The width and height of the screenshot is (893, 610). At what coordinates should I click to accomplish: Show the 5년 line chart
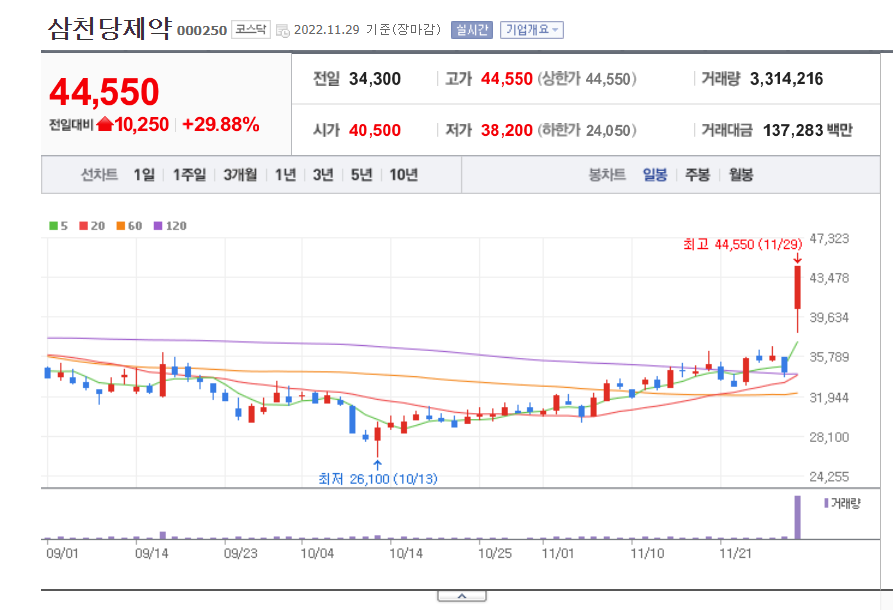click(361, 174)
